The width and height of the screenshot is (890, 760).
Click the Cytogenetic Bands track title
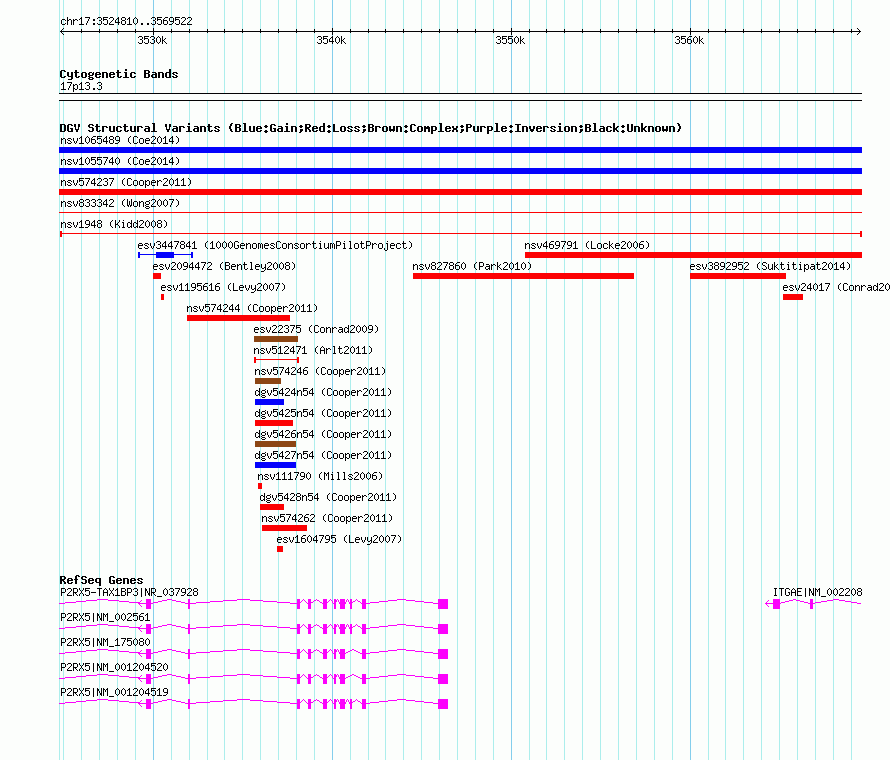(x=119, y=74)
